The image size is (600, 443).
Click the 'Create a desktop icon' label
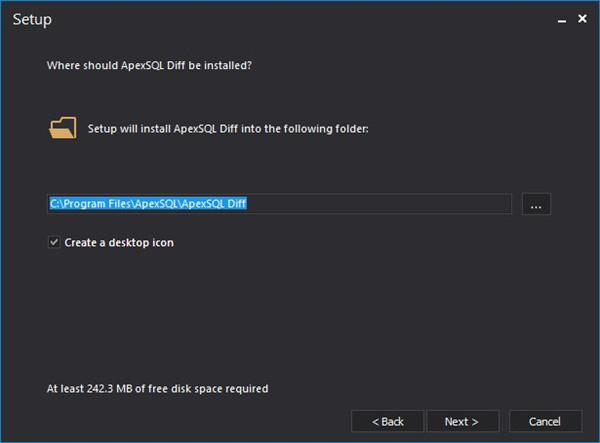coord(119,243)
